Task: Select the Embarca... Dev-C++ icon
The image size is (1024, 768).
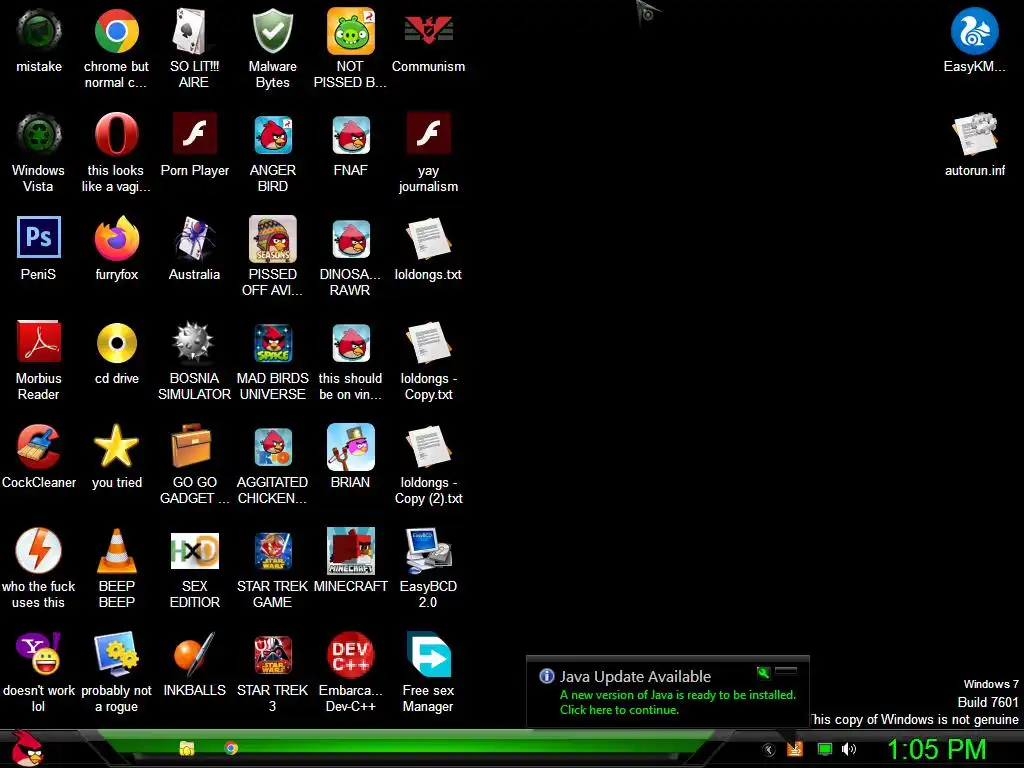Action: tap(351, 654)
